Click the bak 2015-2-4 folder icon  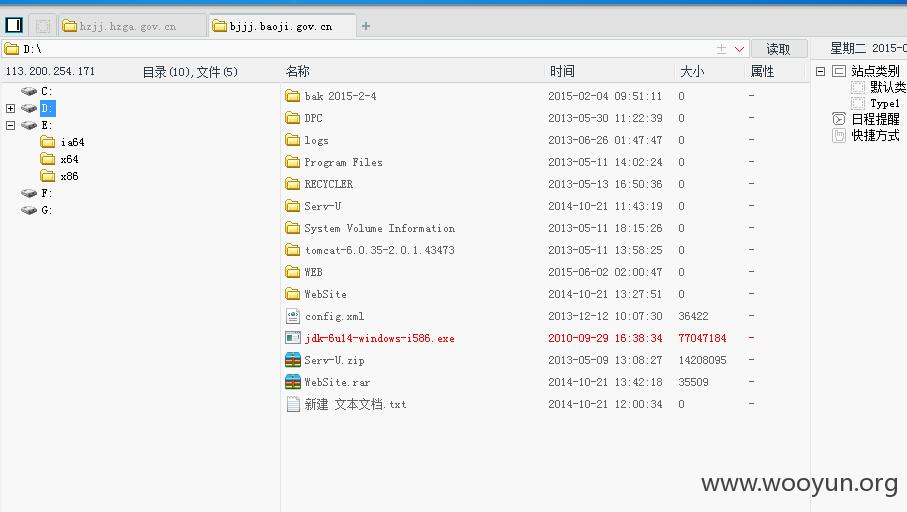click(293, 95)
